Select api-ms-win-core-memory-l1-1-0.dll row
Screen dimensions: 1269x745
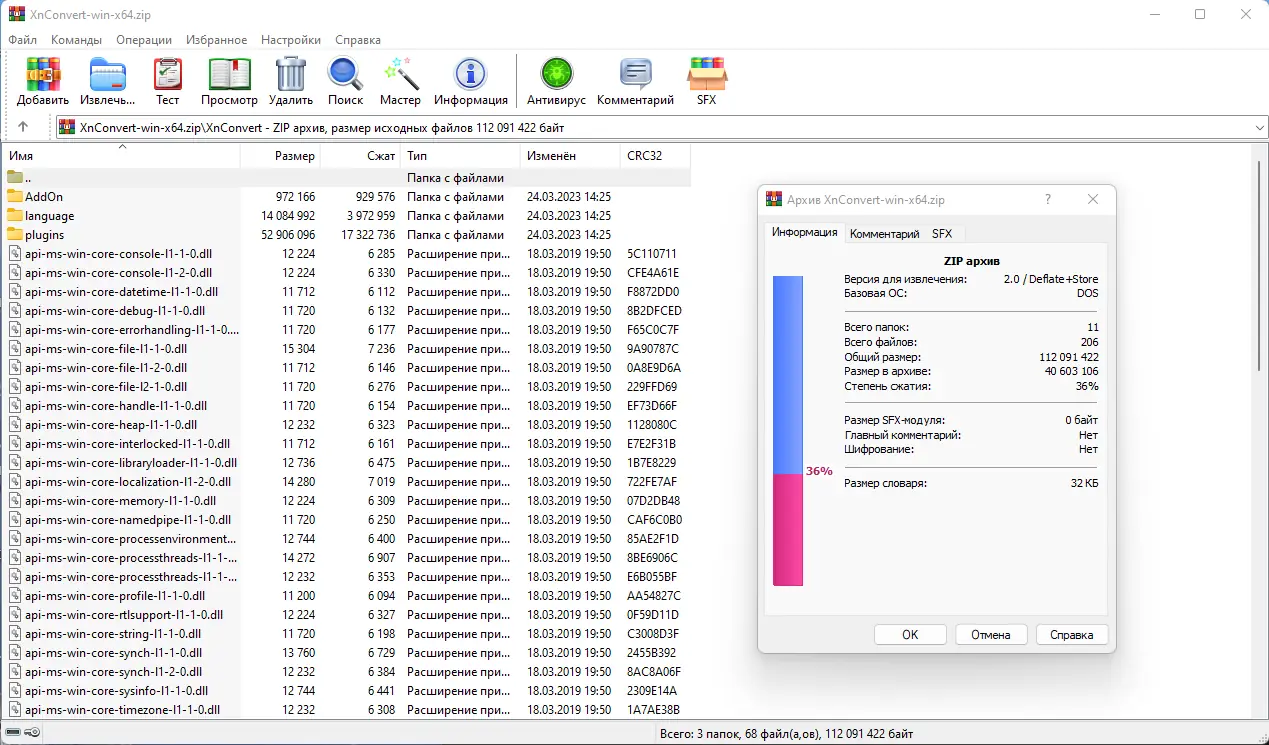pos(346,501)
